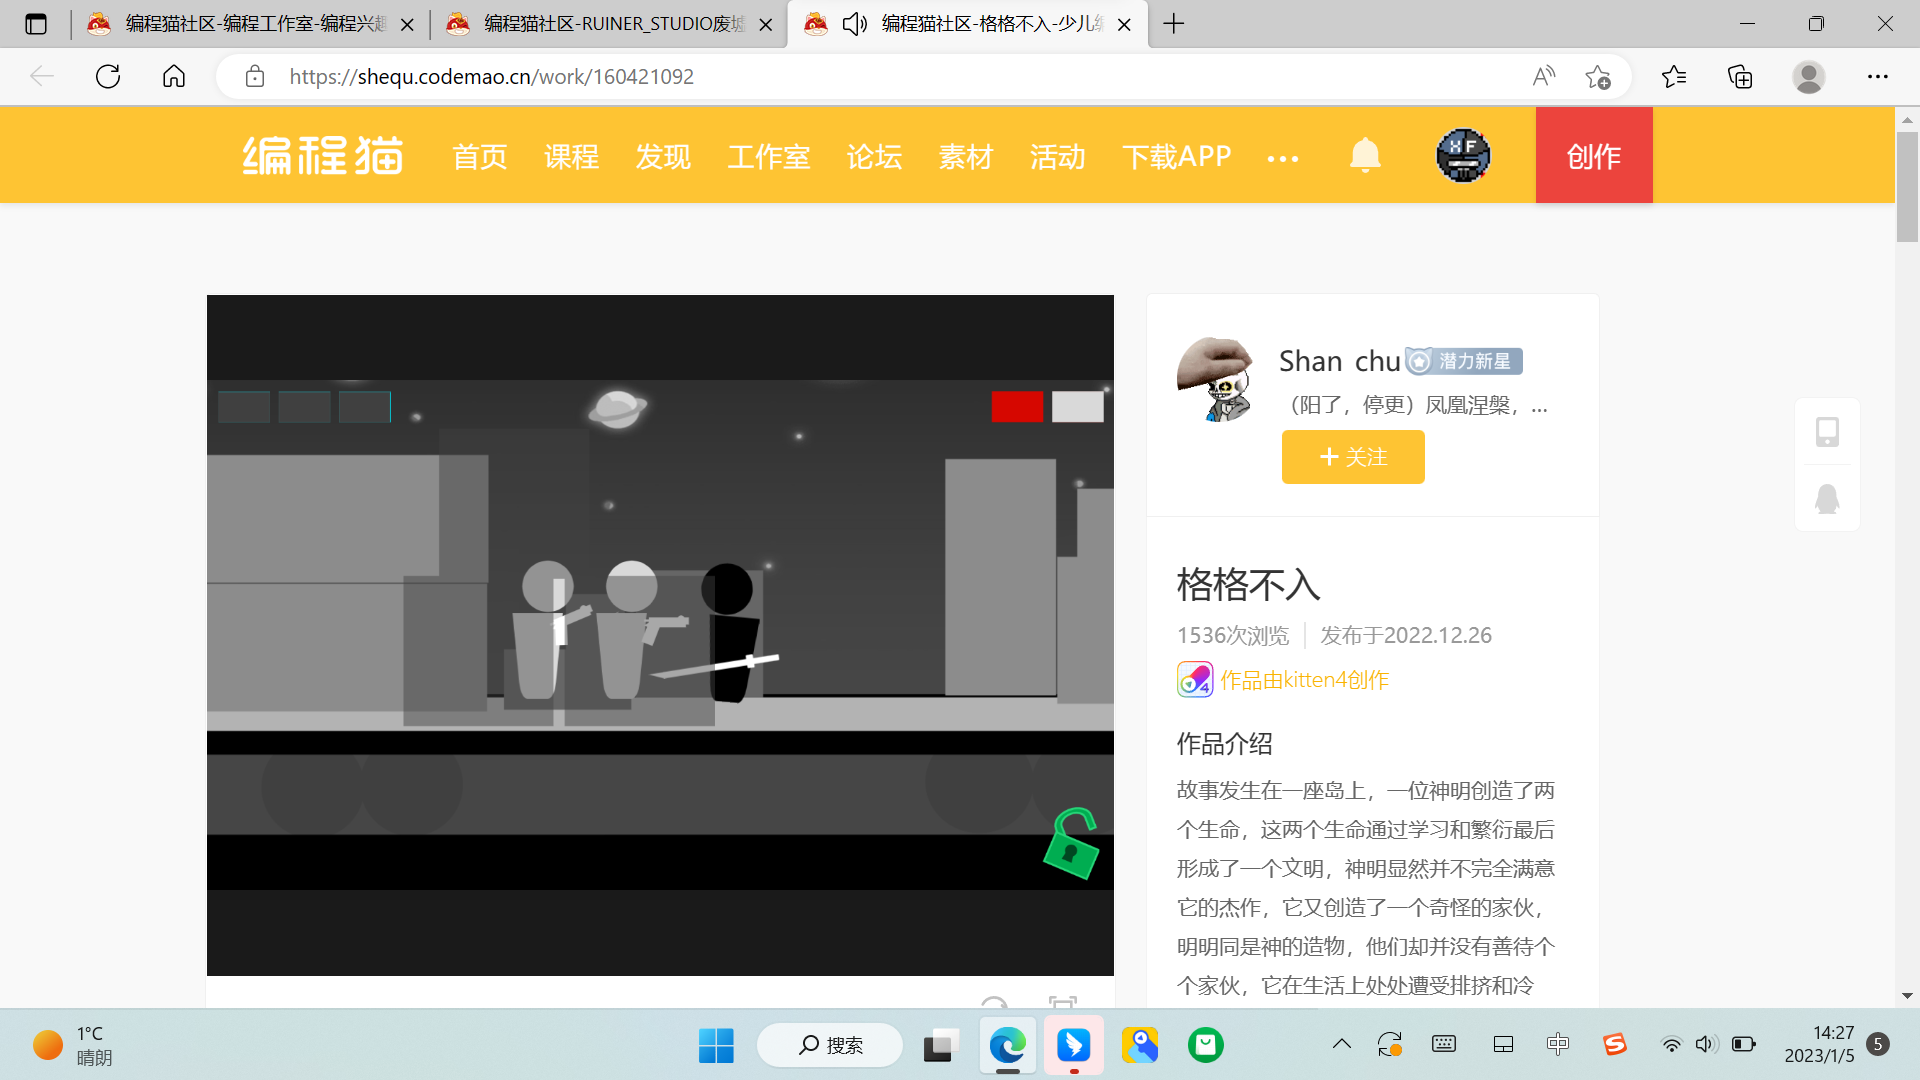The image size is (1920, 1080).
Task: Click the phone icon in right sidebar
Action: (x=1827, y=432)
